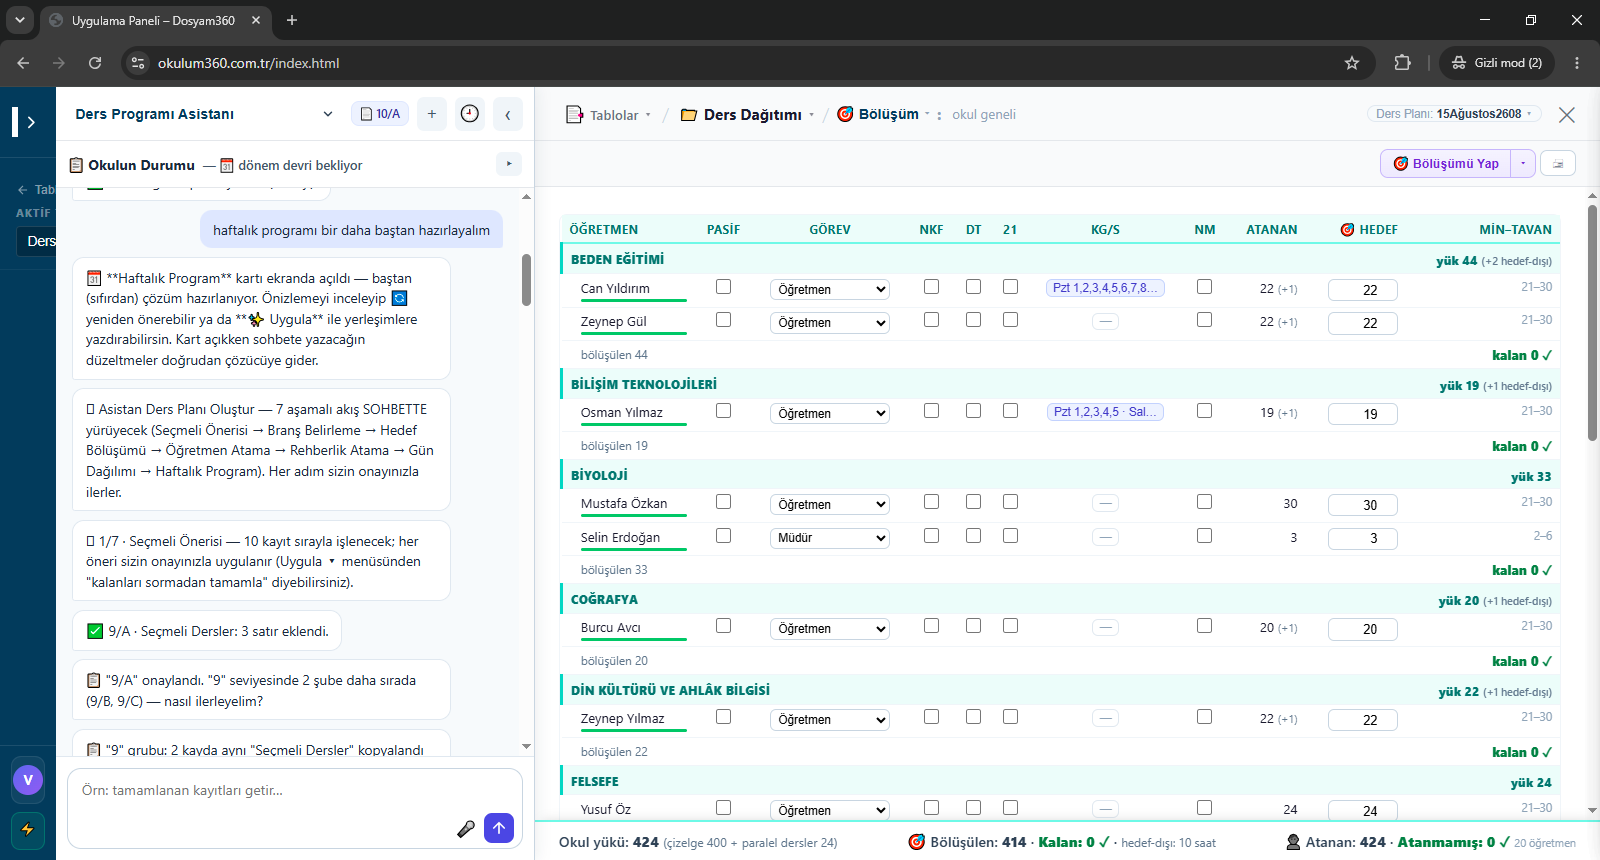Open the Ders Dağıtımı breadcrumb menu
Screen dimensions: 1600x860
pos(748,115)
